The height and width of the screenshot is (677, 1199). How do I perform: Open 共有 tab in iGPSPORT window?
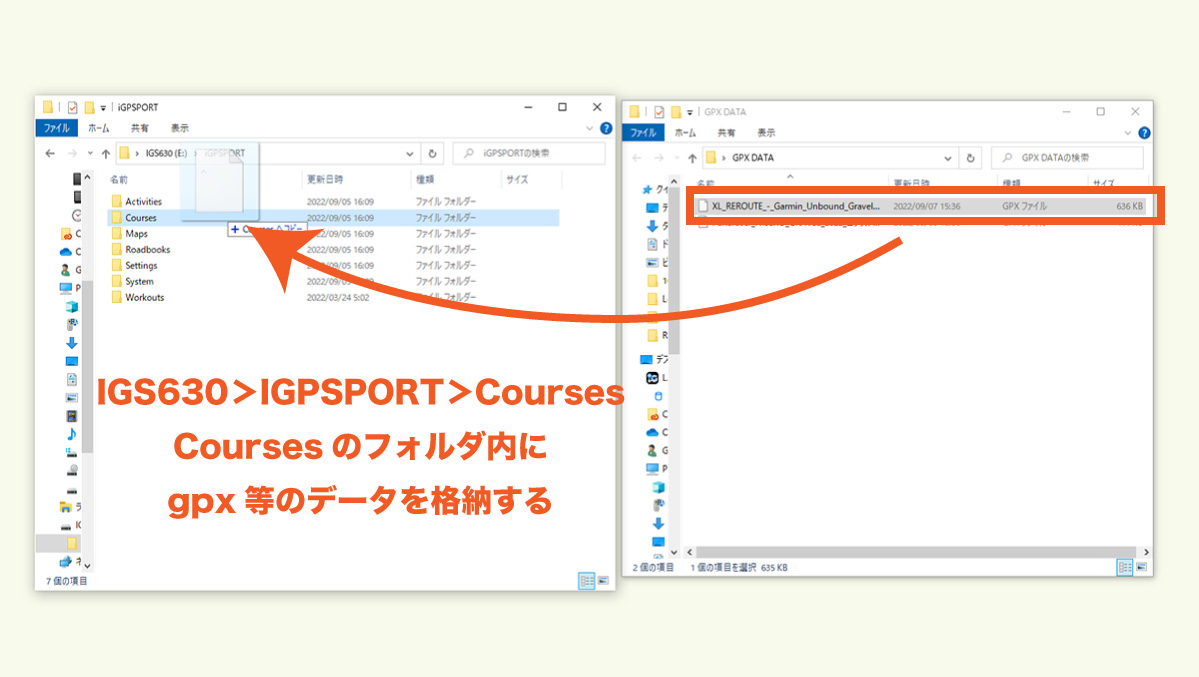139,128
